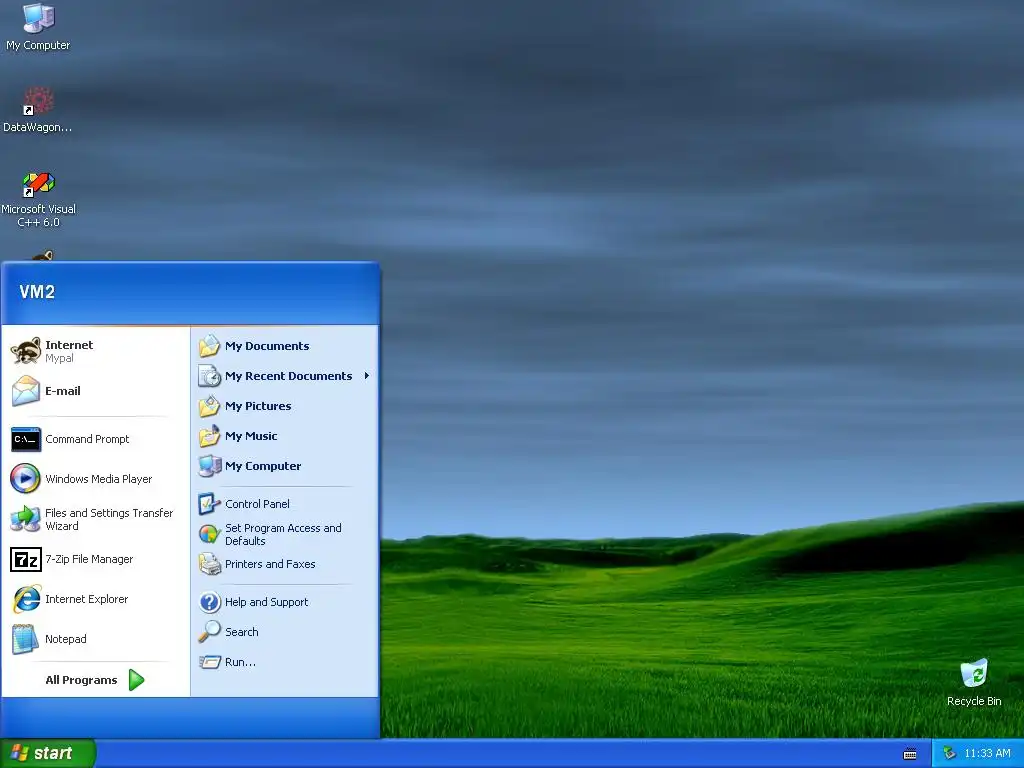The image size is (1024, 768).
Task: Click the Help and Support question icon
Action: click(x=210, y=602)
